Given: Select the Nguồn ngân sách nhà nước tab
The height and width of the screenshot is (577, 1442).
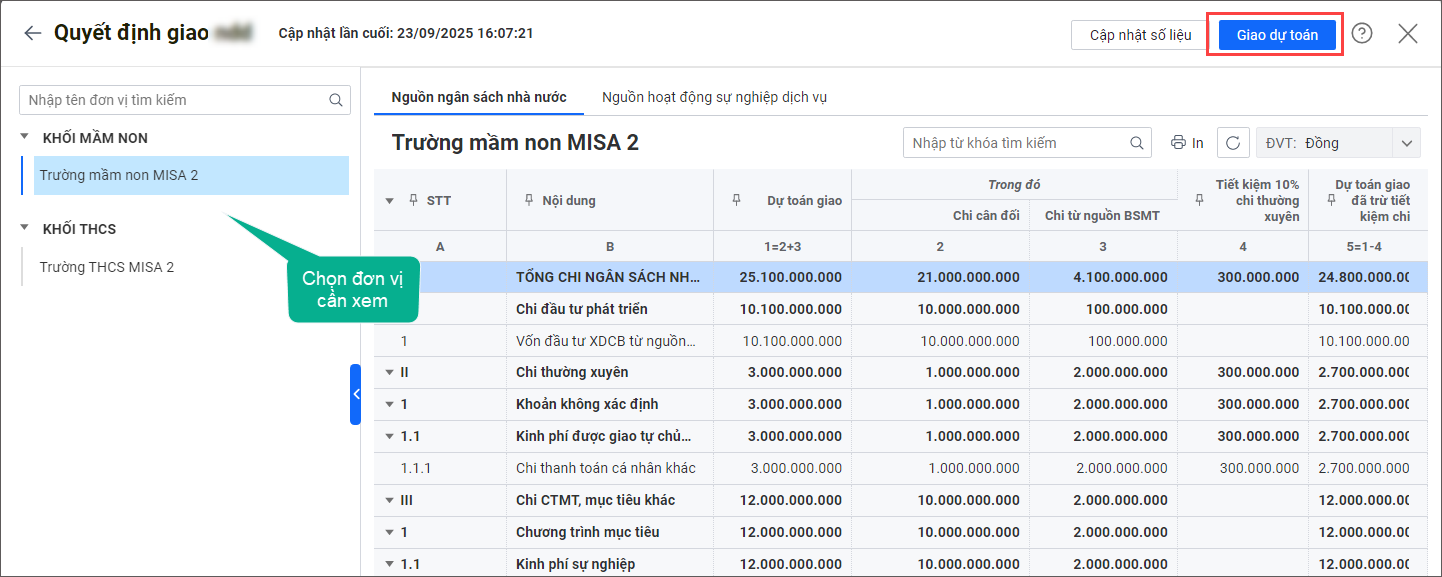Looking at the screenshot, I should [479, 97].
